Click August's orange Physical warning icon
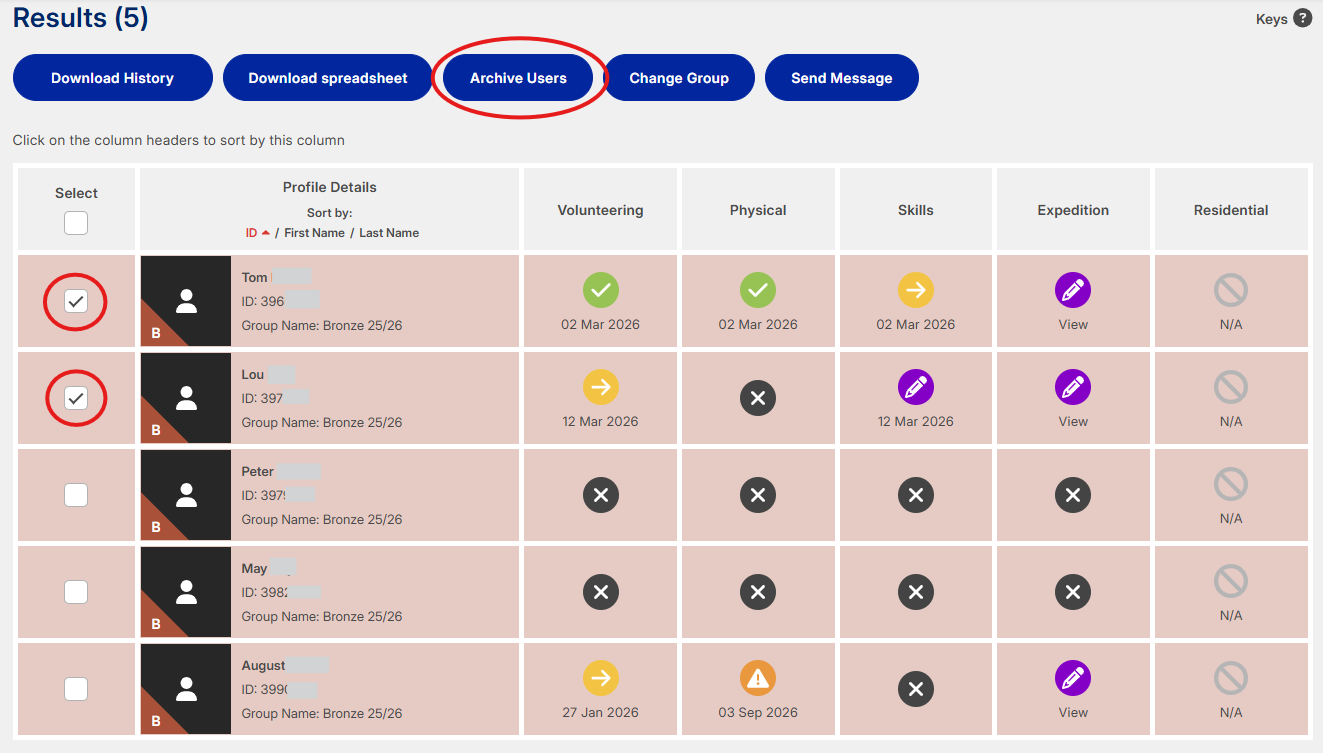This screenshot has width=1323, height=753. point(758,678)
